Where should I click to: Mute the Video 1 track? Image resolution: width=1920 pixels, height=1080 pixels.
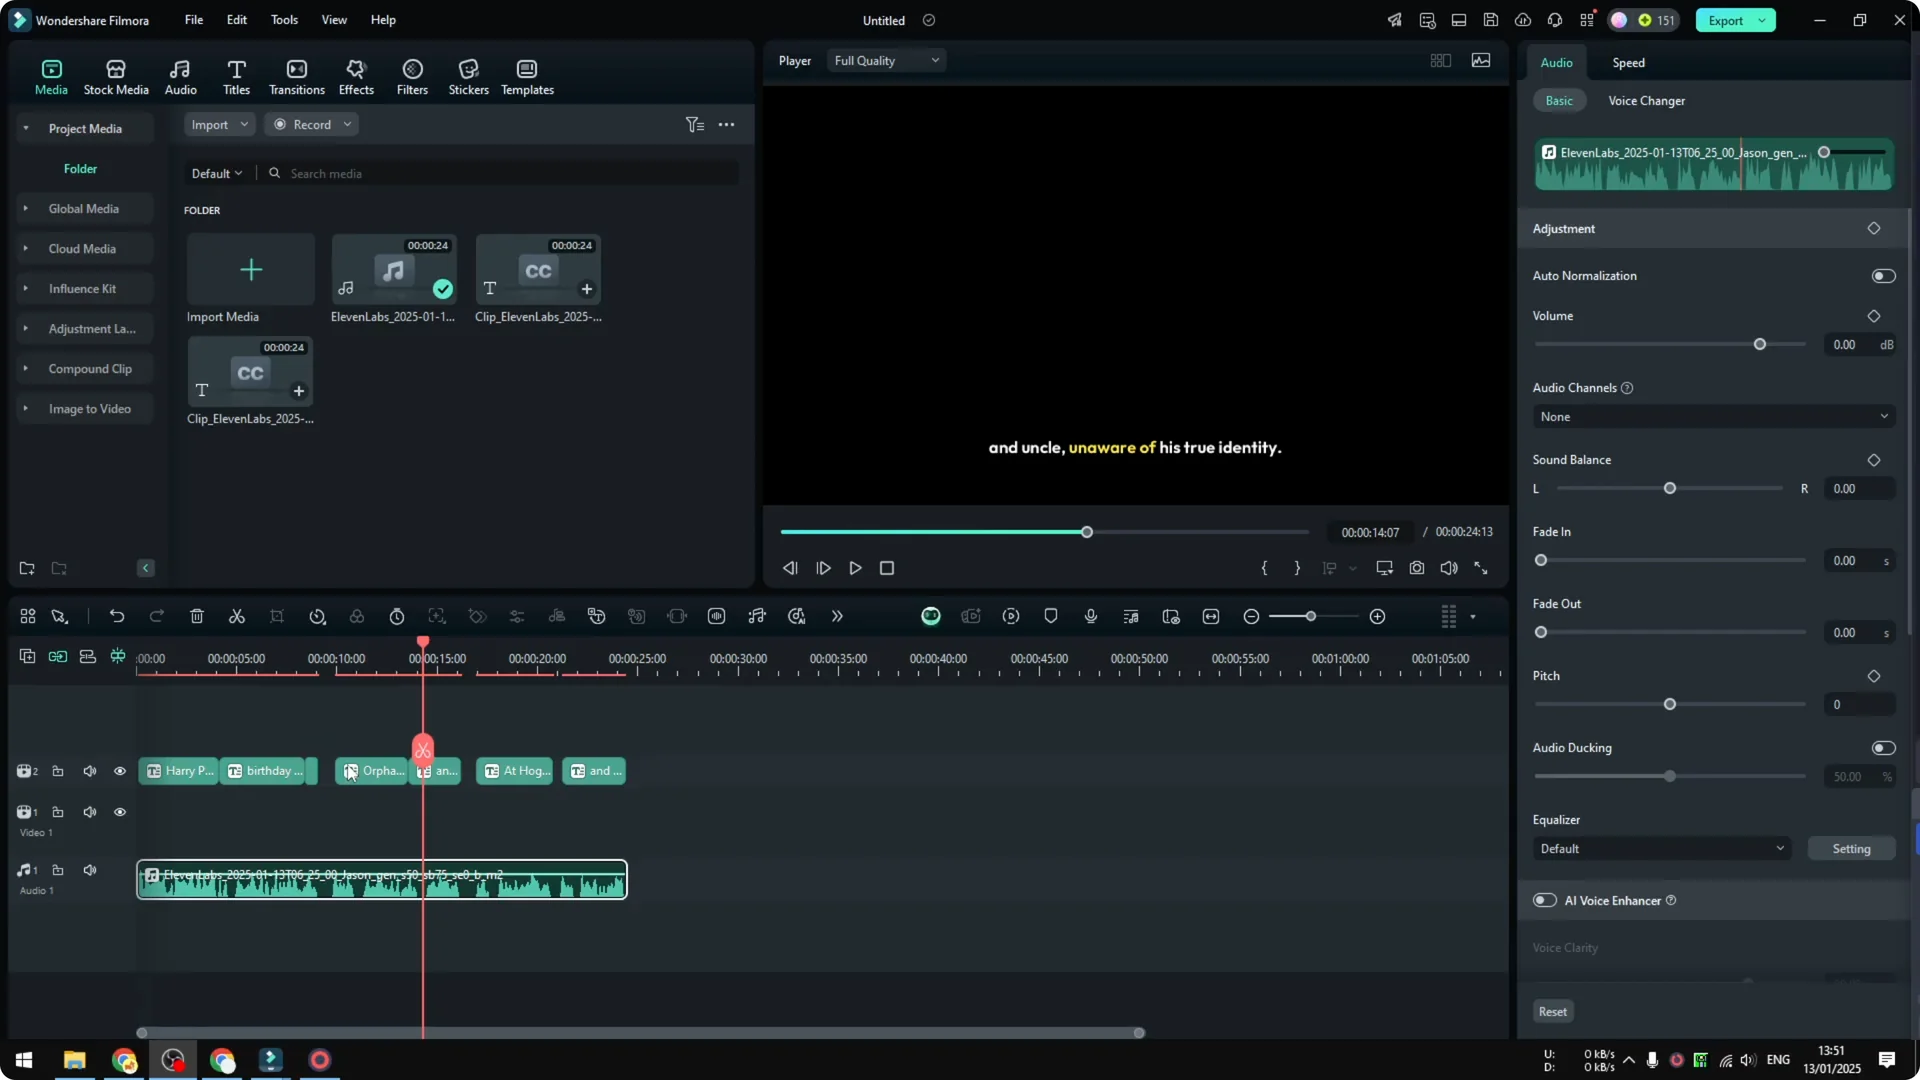pyautogui.click(x=90, y=812)
